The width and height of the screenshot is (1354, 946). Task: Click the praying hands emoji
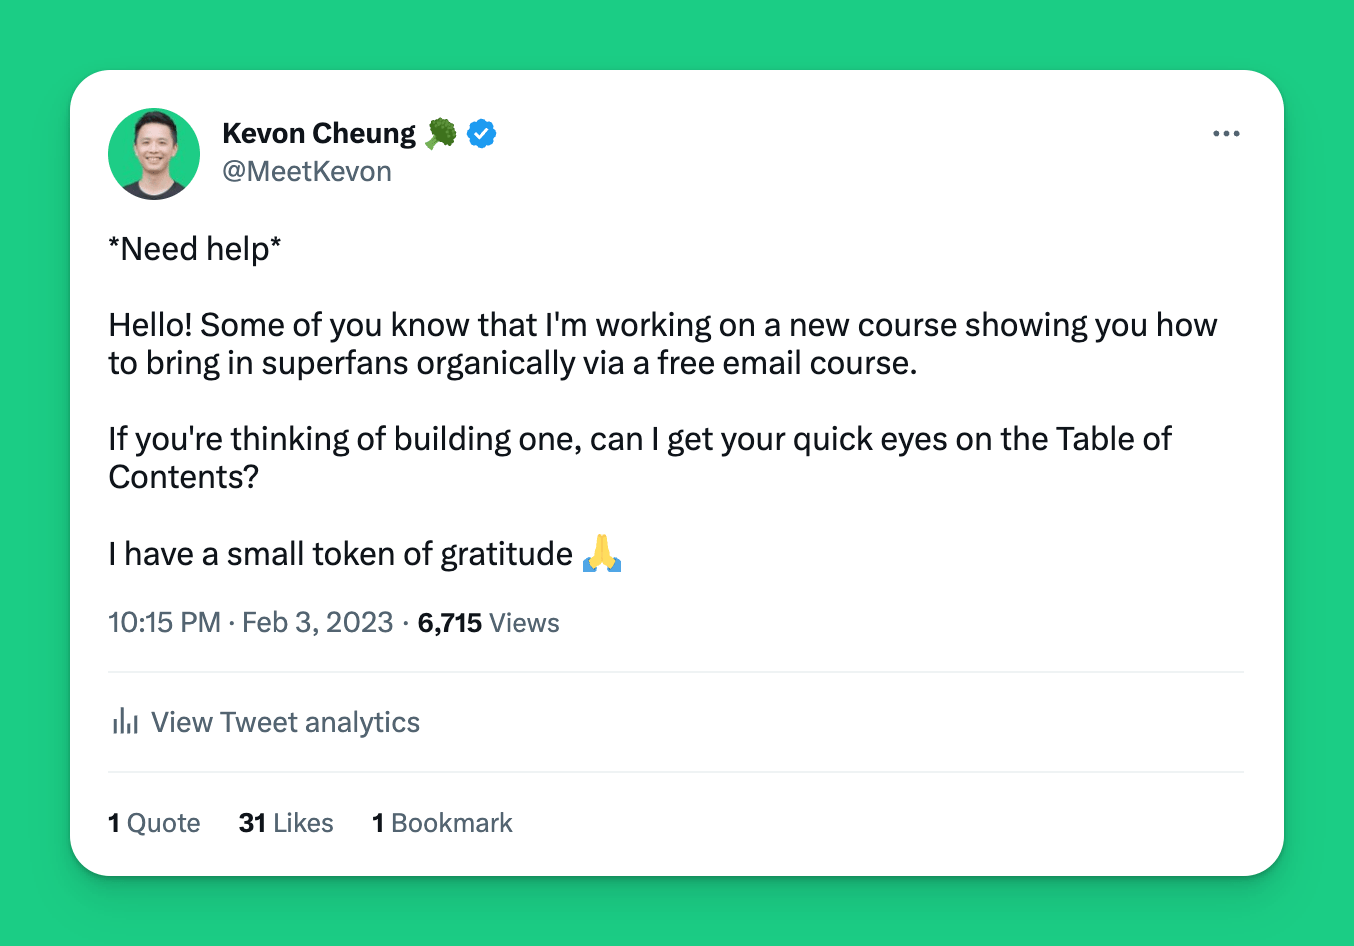tap(602, 553)
